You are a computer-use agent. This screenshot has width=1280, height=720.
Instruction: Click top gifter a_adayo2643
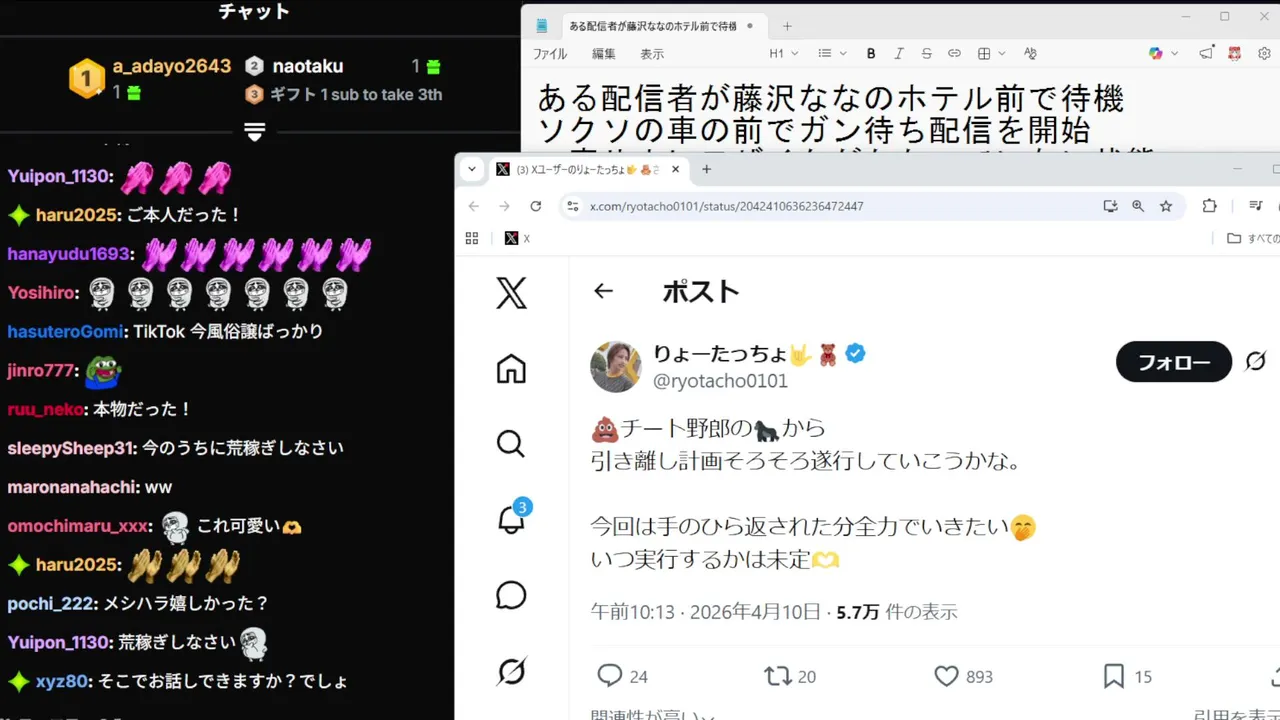click(x=171, y=66)
